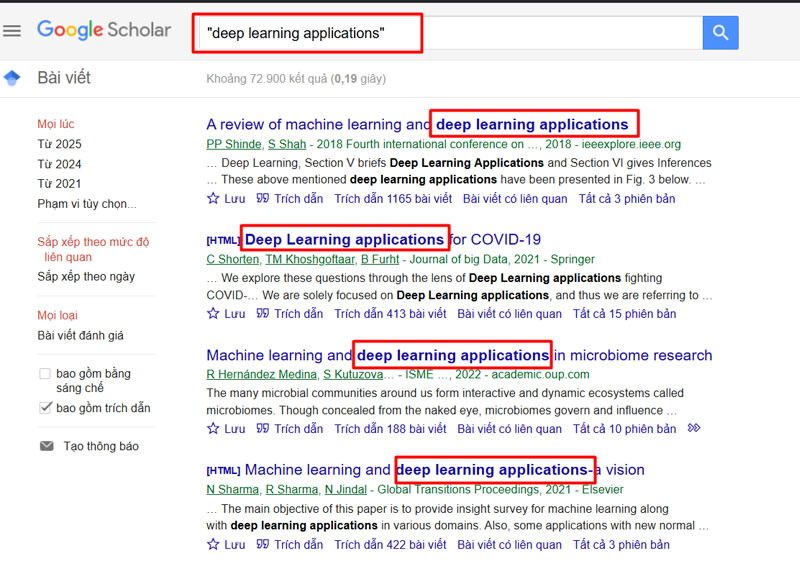Expand more options arrows for microbiome result

pyautogui.click(x=694, y=429)
